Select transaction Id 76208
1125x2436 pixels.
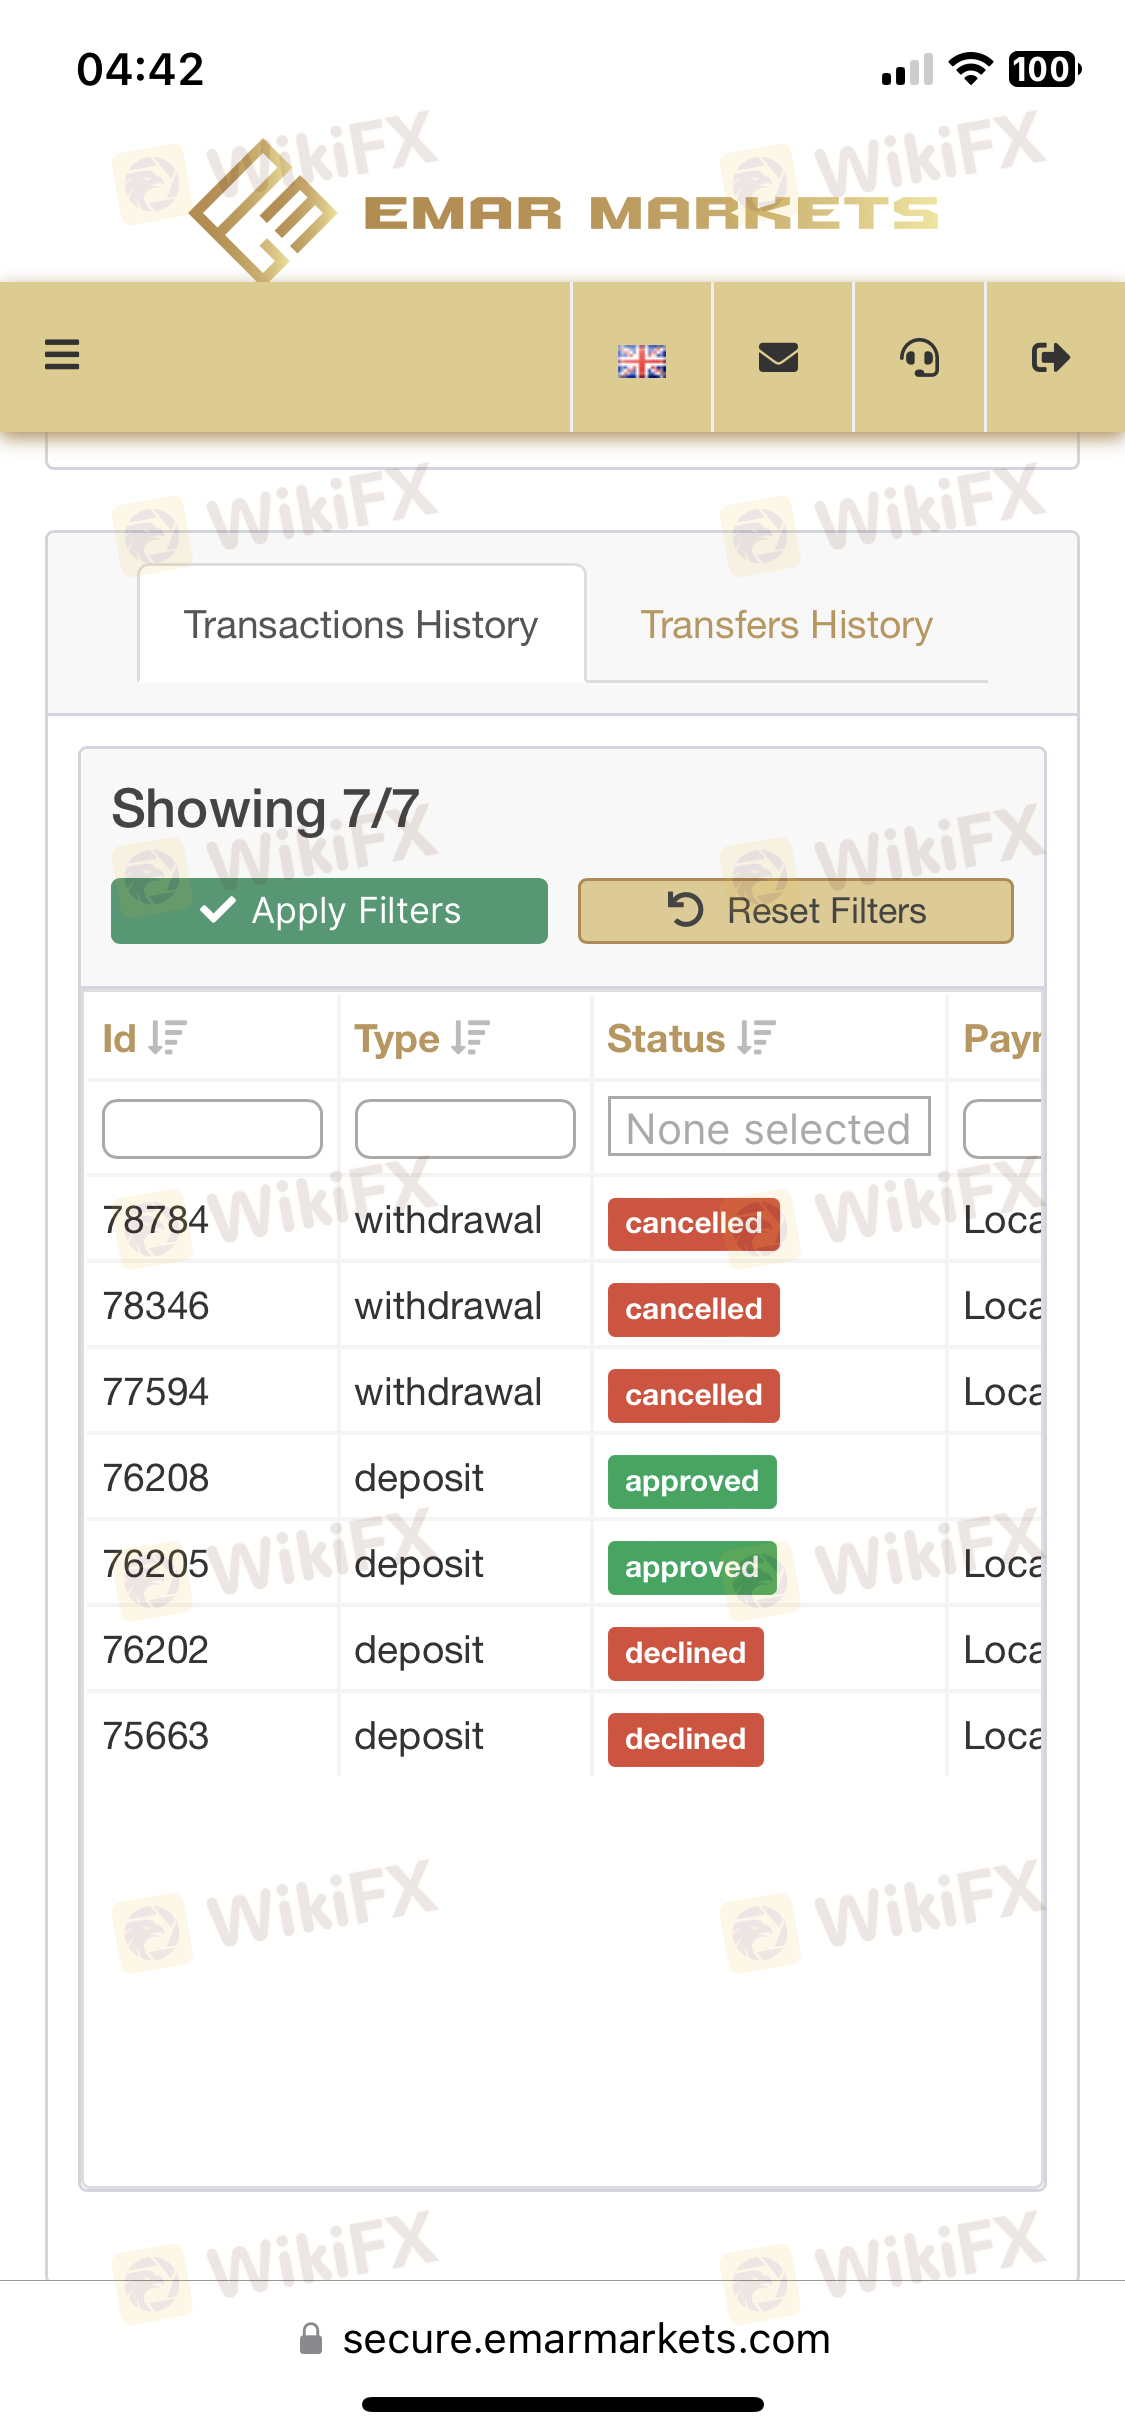point(156,1478)
